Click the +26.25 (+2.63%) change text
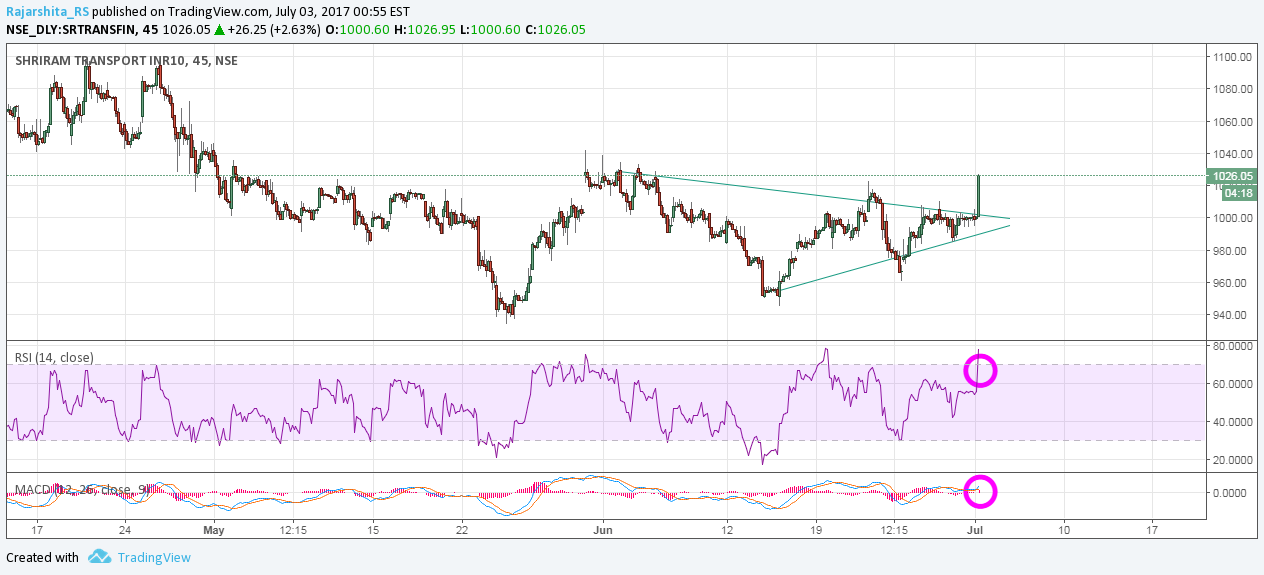Viewport: 1264px width, 575px height. [x=276, y=29]
